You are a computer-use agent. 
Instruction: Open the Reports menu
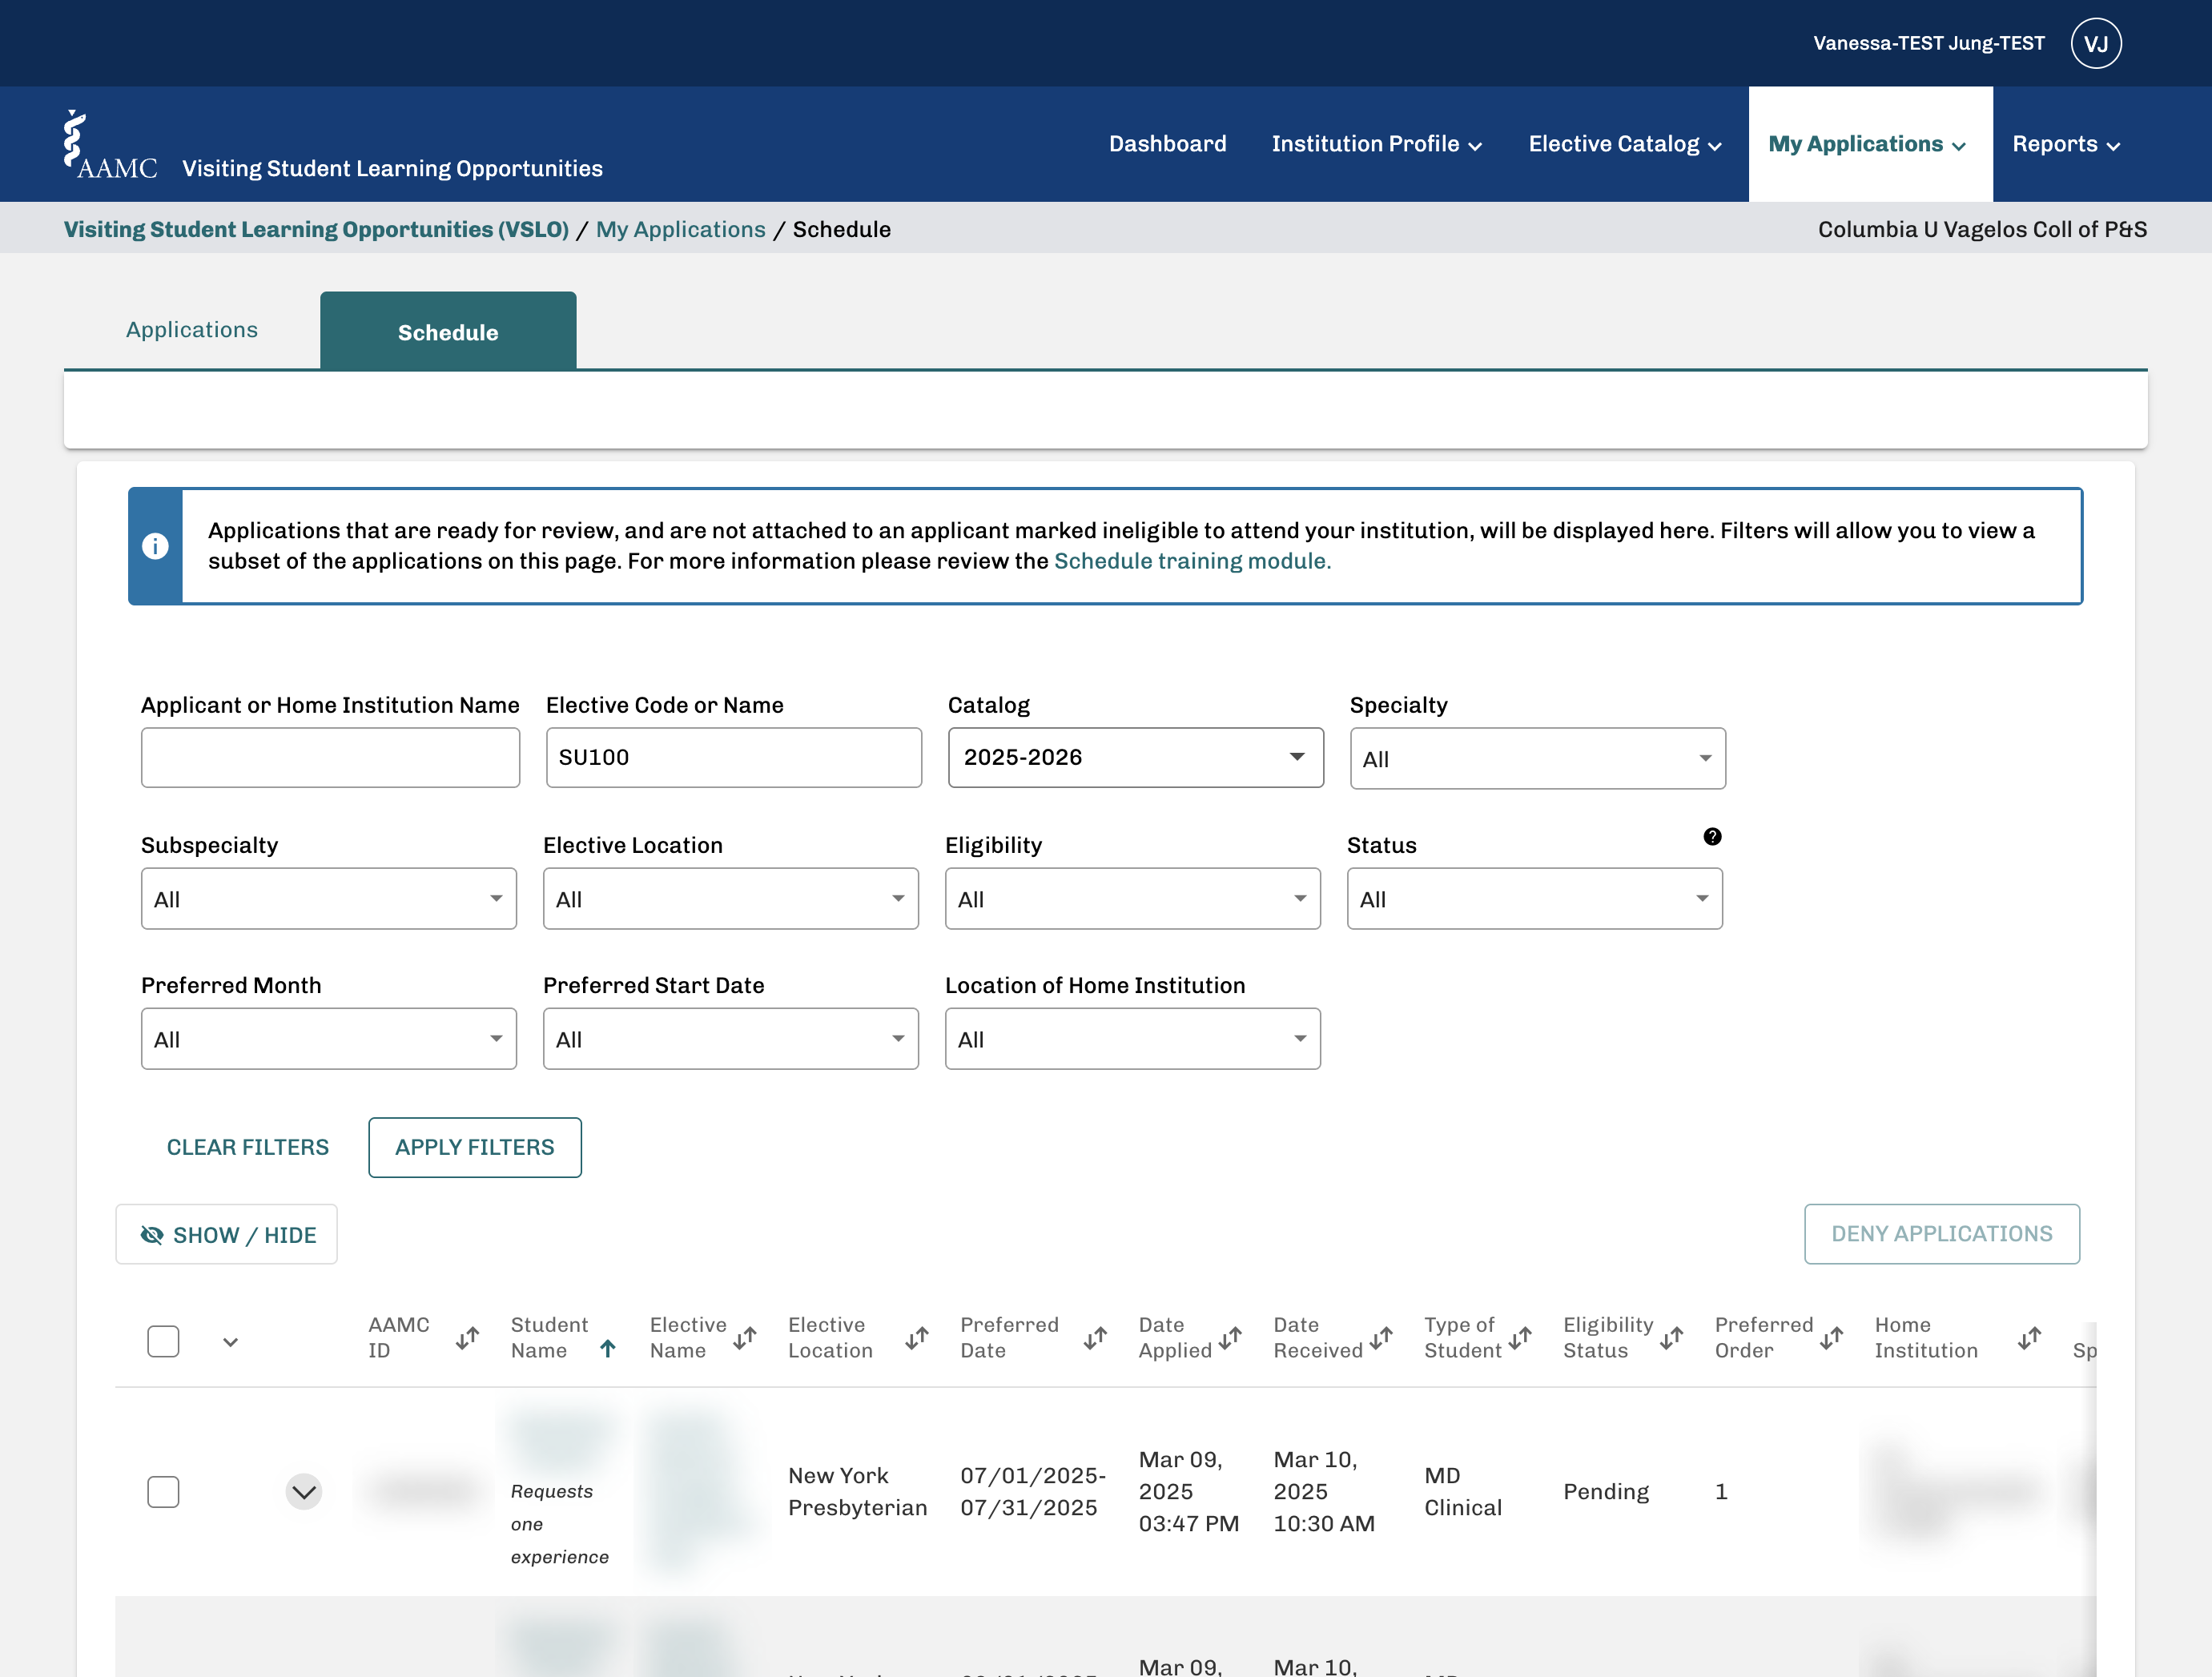2066,143
